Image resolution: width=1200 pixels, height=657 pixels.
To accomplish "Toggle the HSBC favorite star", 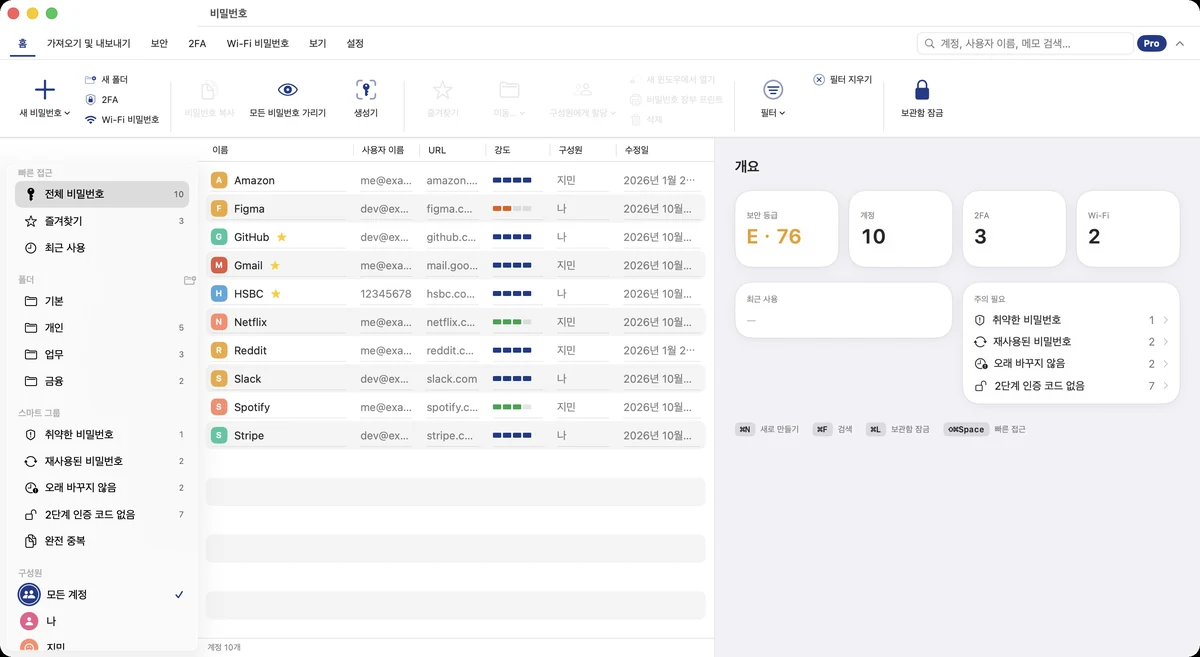I will [276, 294].
